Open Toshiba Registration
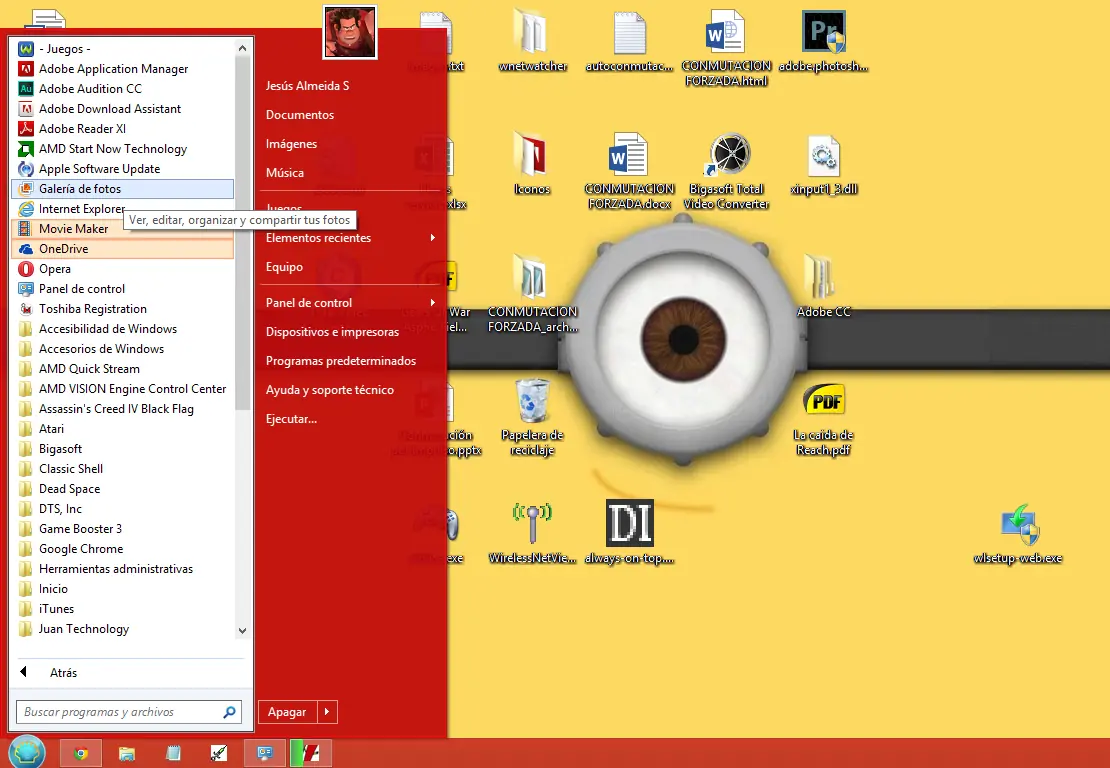 pyautogui.click(x=122, y=309)
